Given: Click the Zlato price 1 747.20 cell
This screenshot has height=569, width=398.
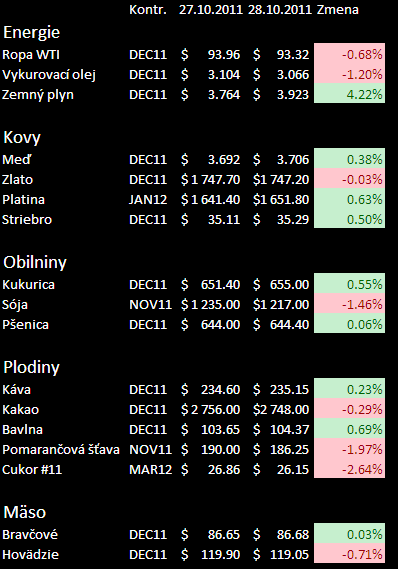Looking at the screenshot, I should click(x=281, y=180).
